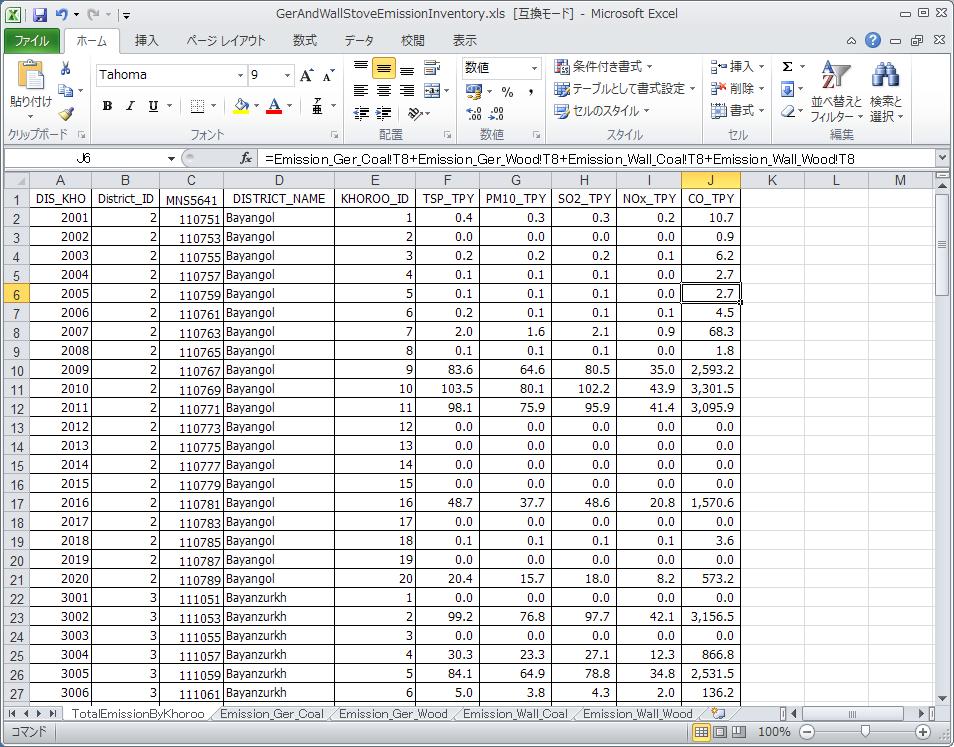Open Sort and Filter (並べ替えとフィルター)
The image size is (954, 747).
(836, 91)
